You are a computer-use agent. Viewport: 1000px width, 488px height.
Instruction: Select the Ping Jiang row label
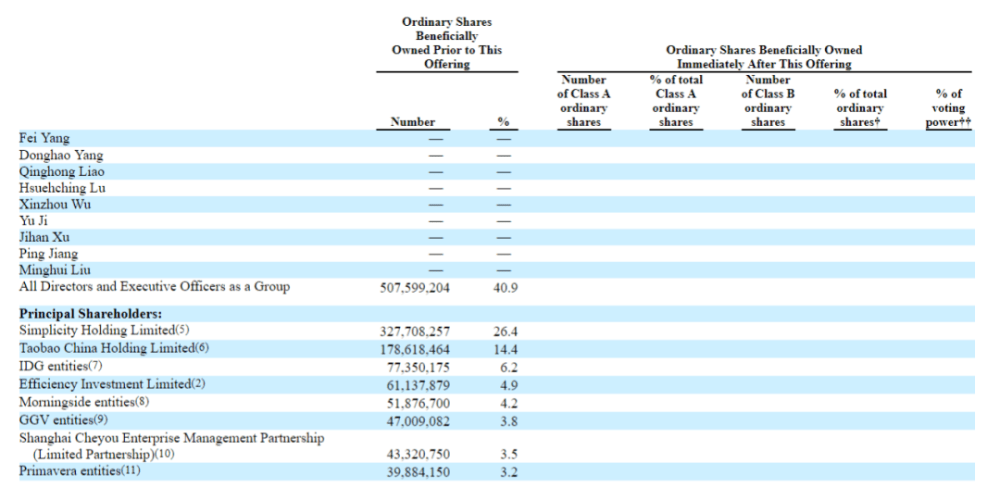tap(48, 254)
